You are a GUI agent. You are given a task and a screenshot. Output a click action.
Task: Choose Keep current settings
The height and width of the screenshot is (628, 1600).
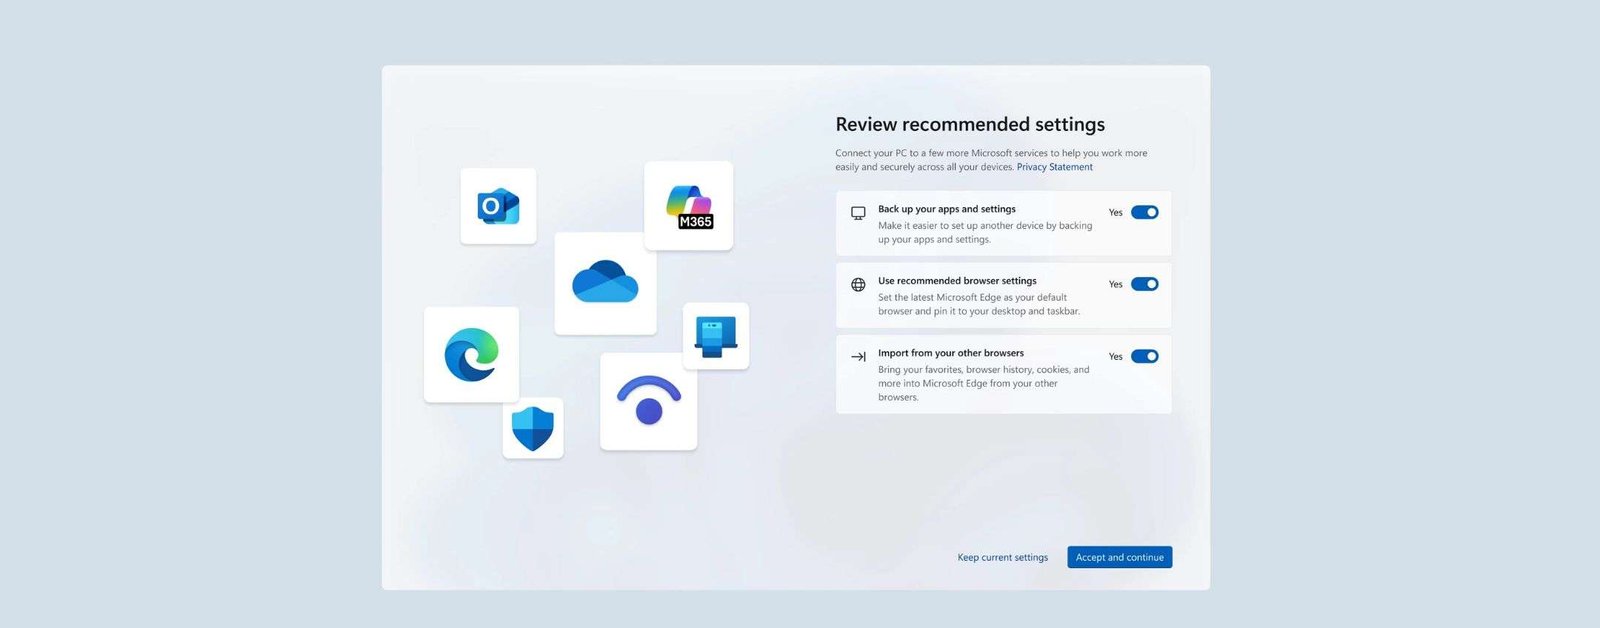click(1003, 557)
